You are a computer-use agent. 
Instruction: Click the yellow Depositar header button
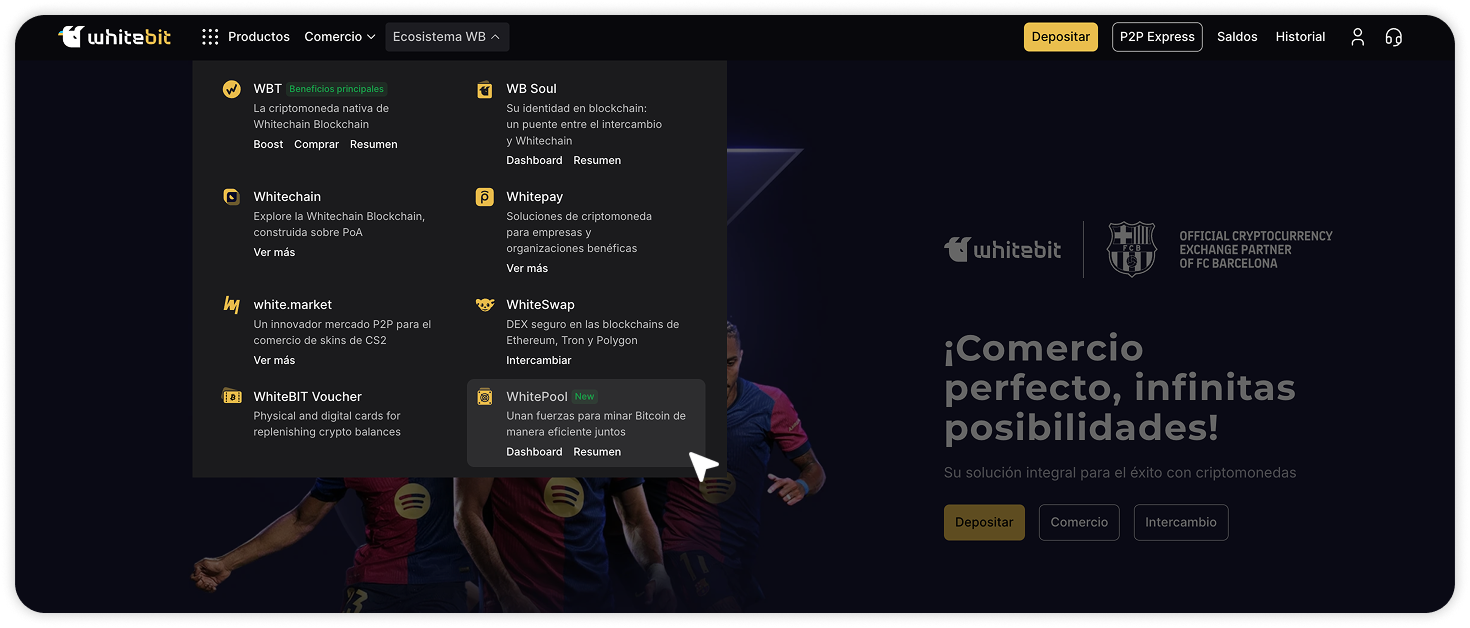point(1061,37)
